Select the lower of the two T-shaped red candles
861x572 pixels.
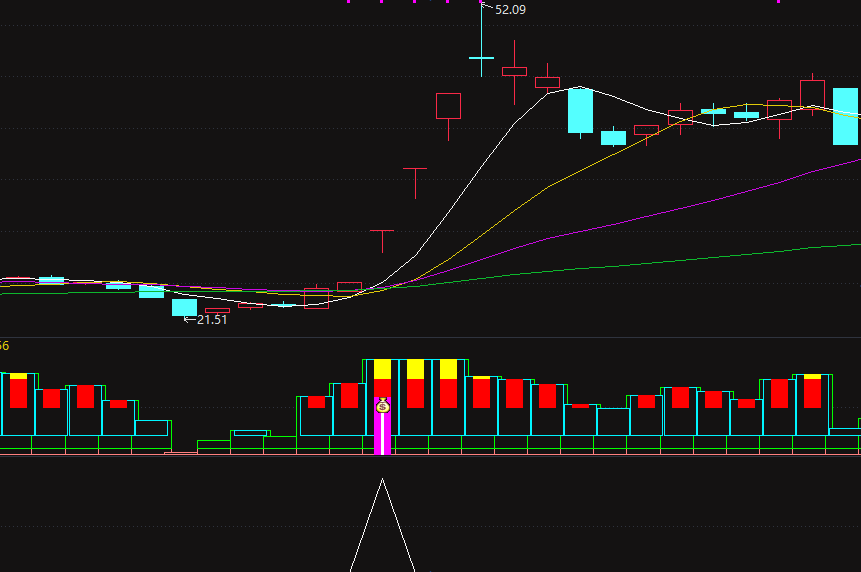click(382, 242)
